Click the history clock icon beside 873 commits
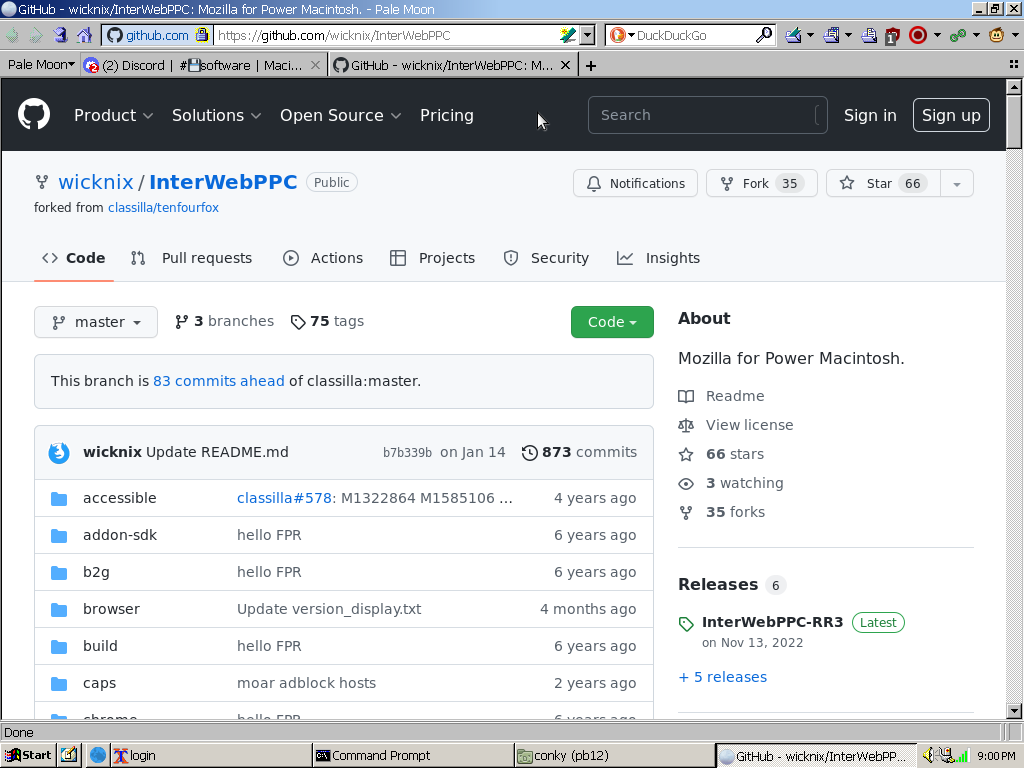 tap(530, 453)
